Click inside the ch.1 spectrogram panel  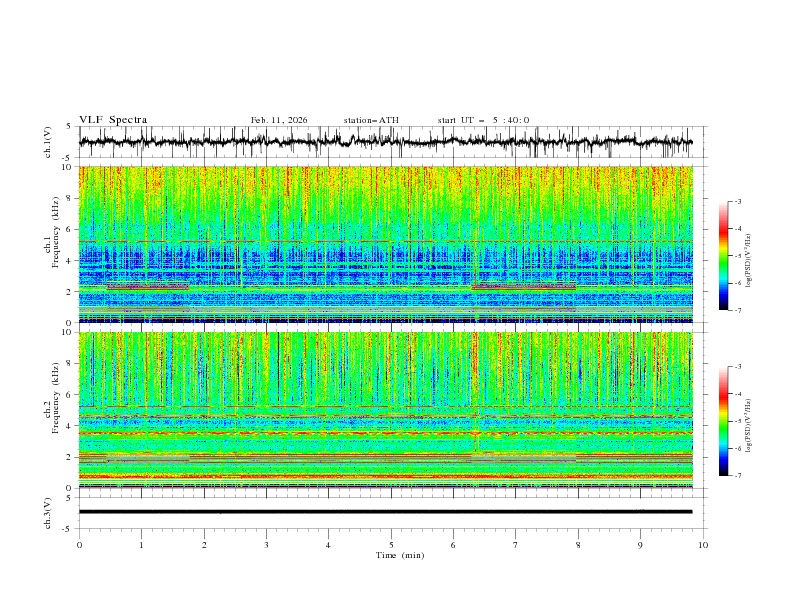click(385, 244)
